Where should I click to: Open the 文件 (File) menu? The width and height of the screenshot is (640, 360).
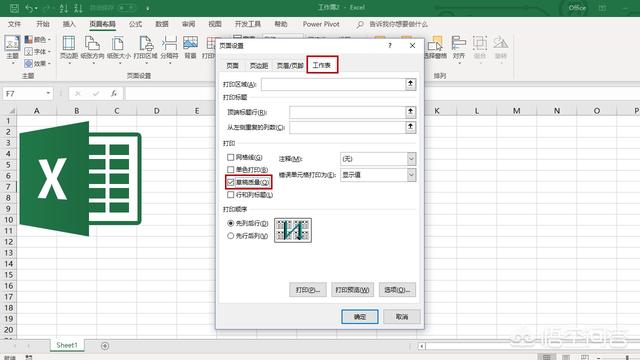click(x=14, y=24)
